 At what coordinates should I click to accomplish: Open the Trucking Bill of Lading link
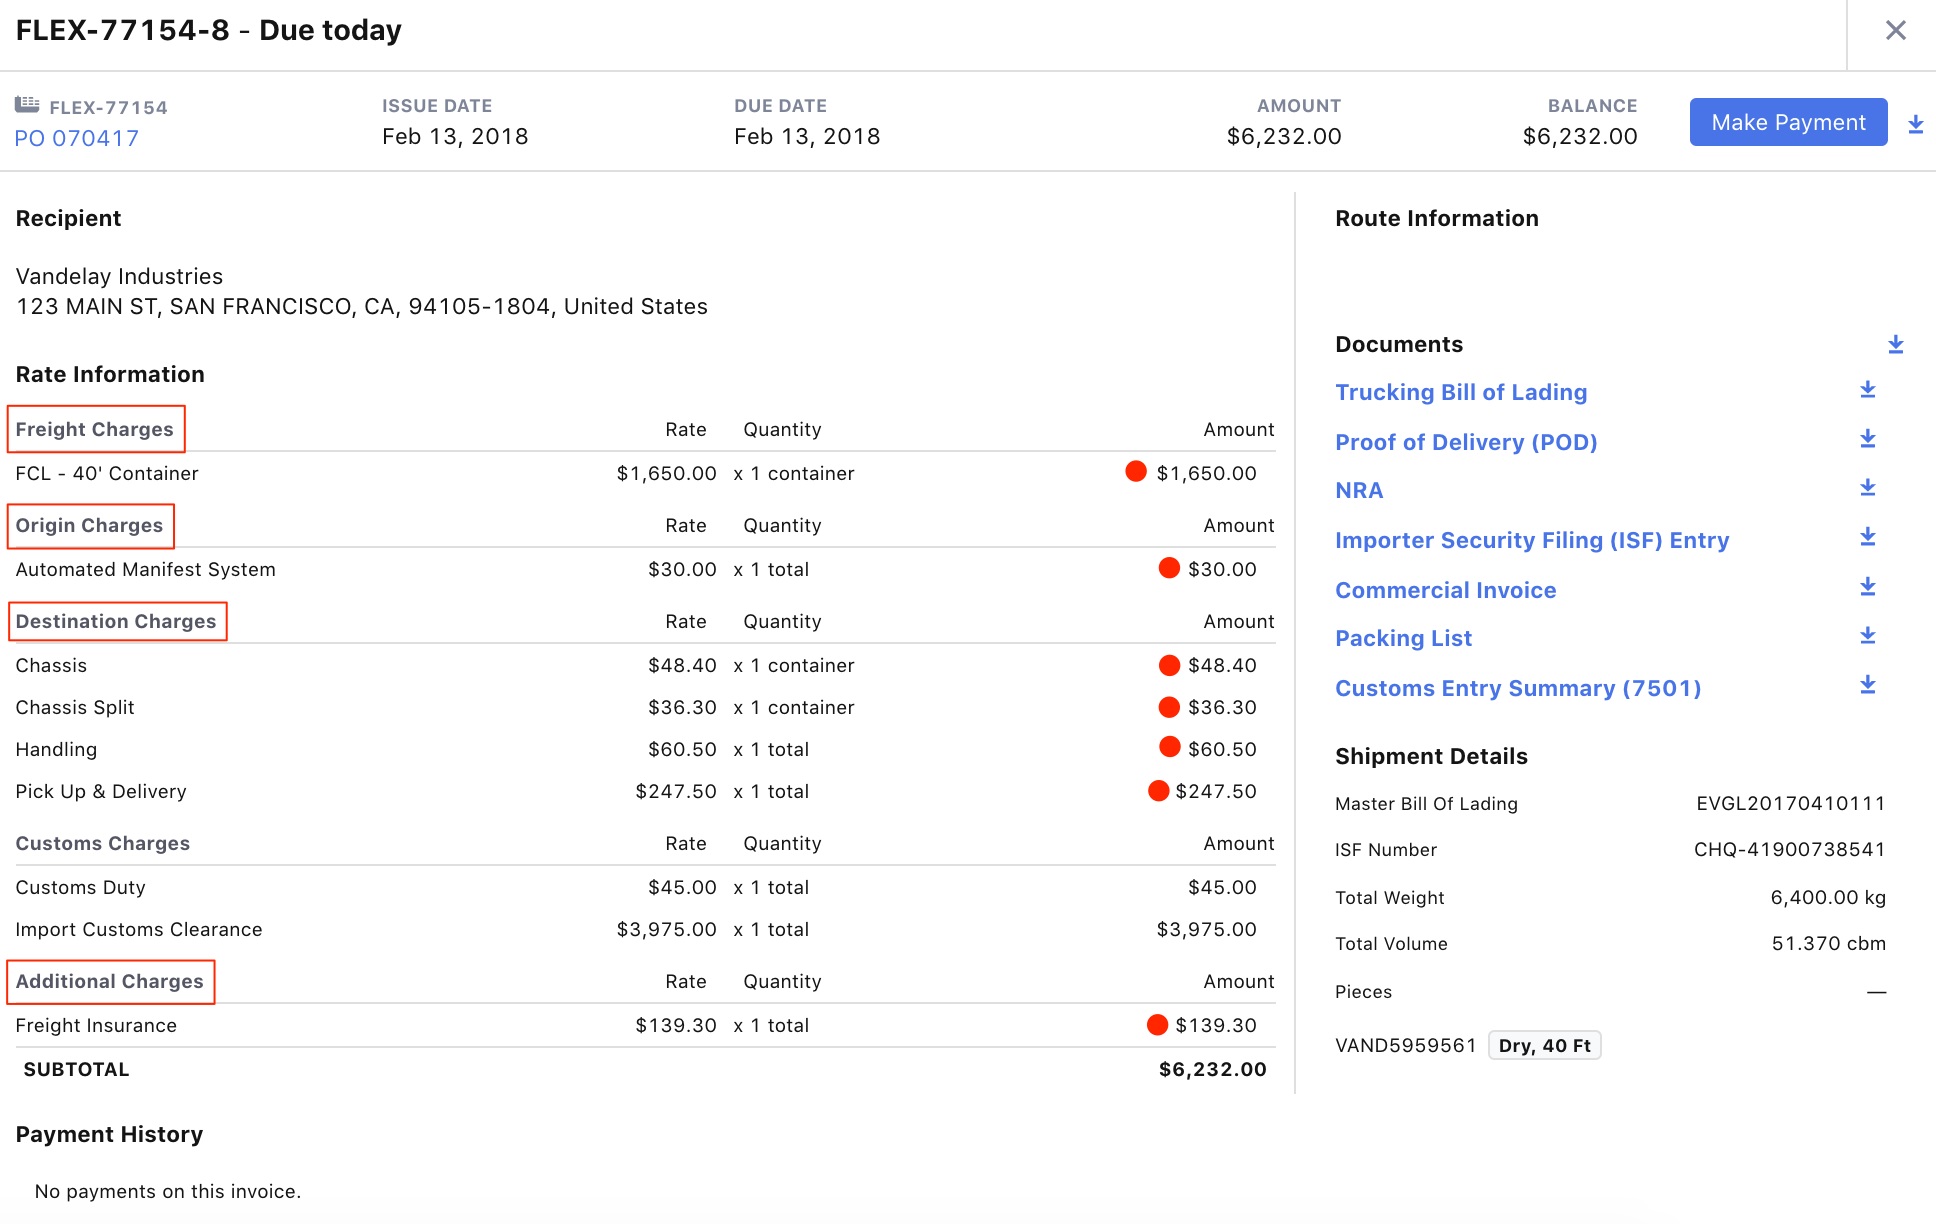(x=1460, y=392)
